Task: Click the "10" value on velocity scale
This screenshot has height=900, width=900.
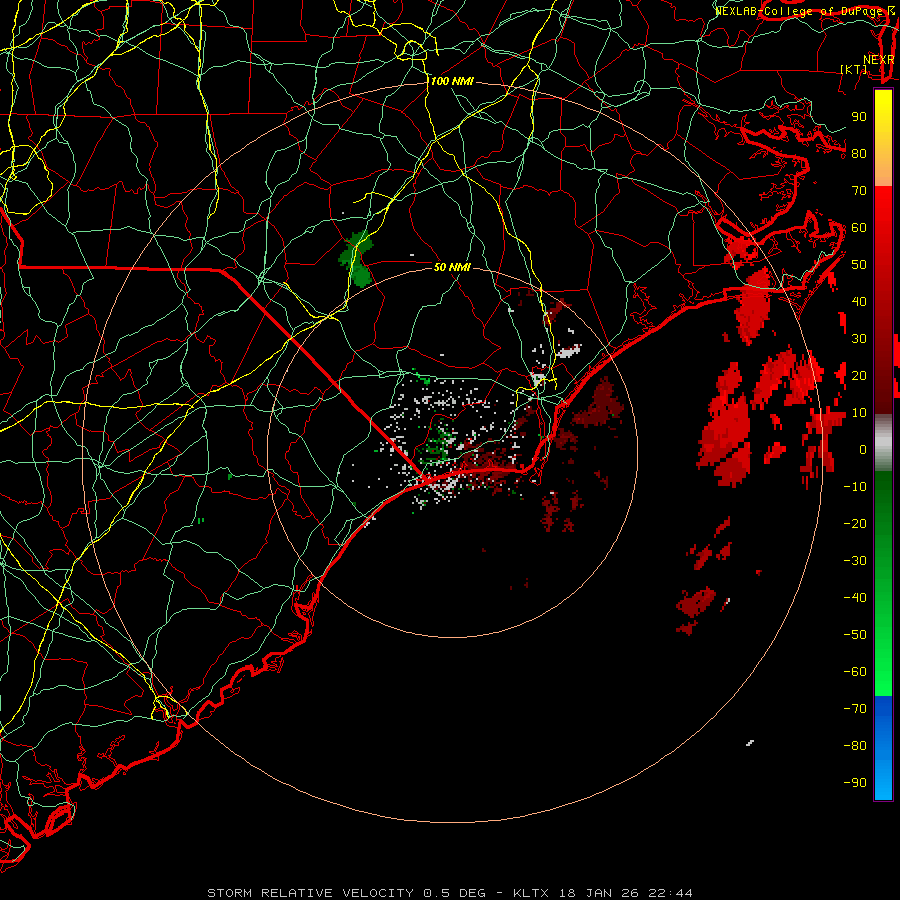Action: (859, 413)
